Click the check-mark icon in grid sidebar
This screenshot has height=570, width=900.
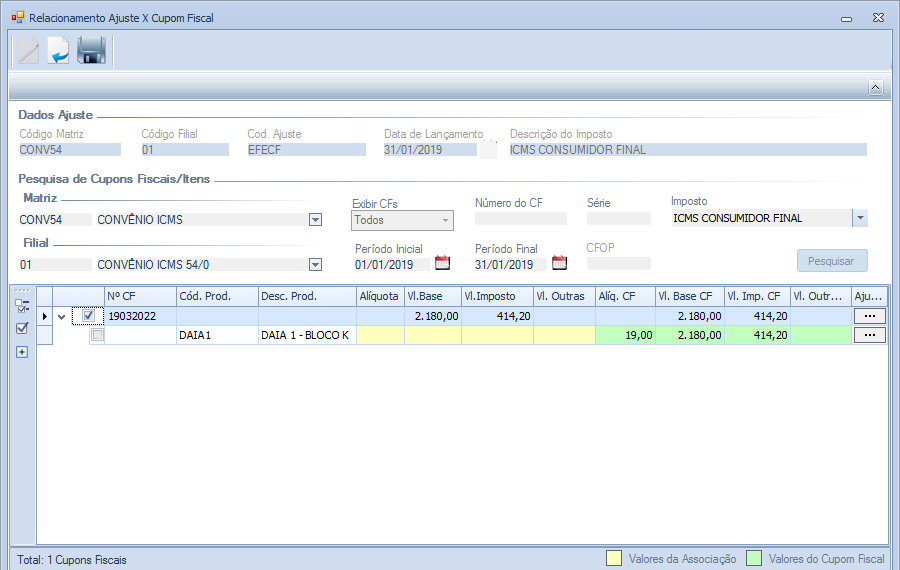pos(22,328)
